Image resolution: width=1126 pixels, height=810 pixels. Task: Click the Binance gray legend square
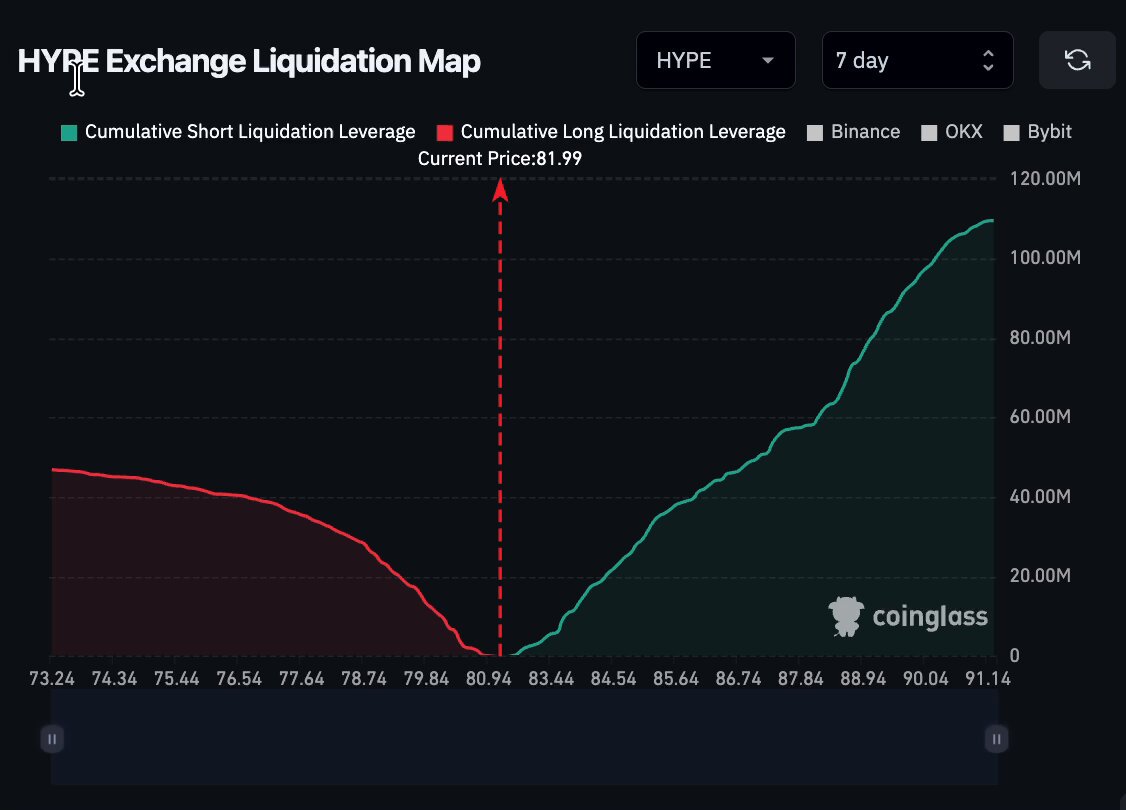point(815,133)
